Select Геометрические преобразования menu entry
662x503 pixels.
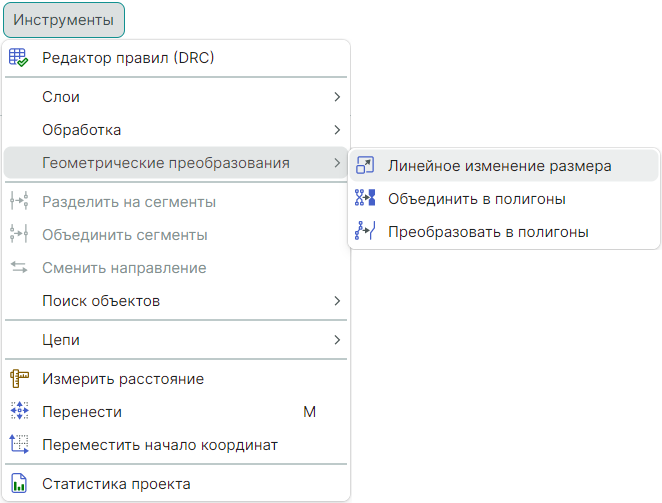[166, 163]
